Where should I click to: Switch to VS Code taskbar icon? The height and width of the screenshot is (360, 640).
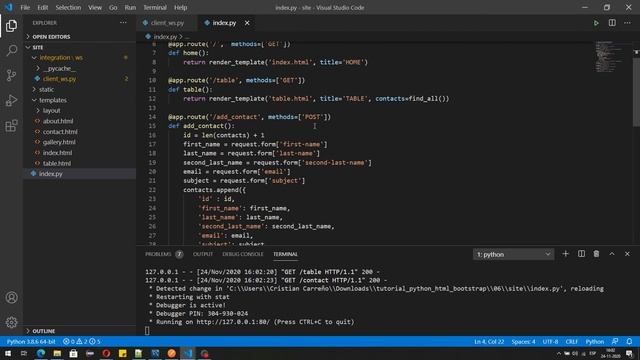188,353
